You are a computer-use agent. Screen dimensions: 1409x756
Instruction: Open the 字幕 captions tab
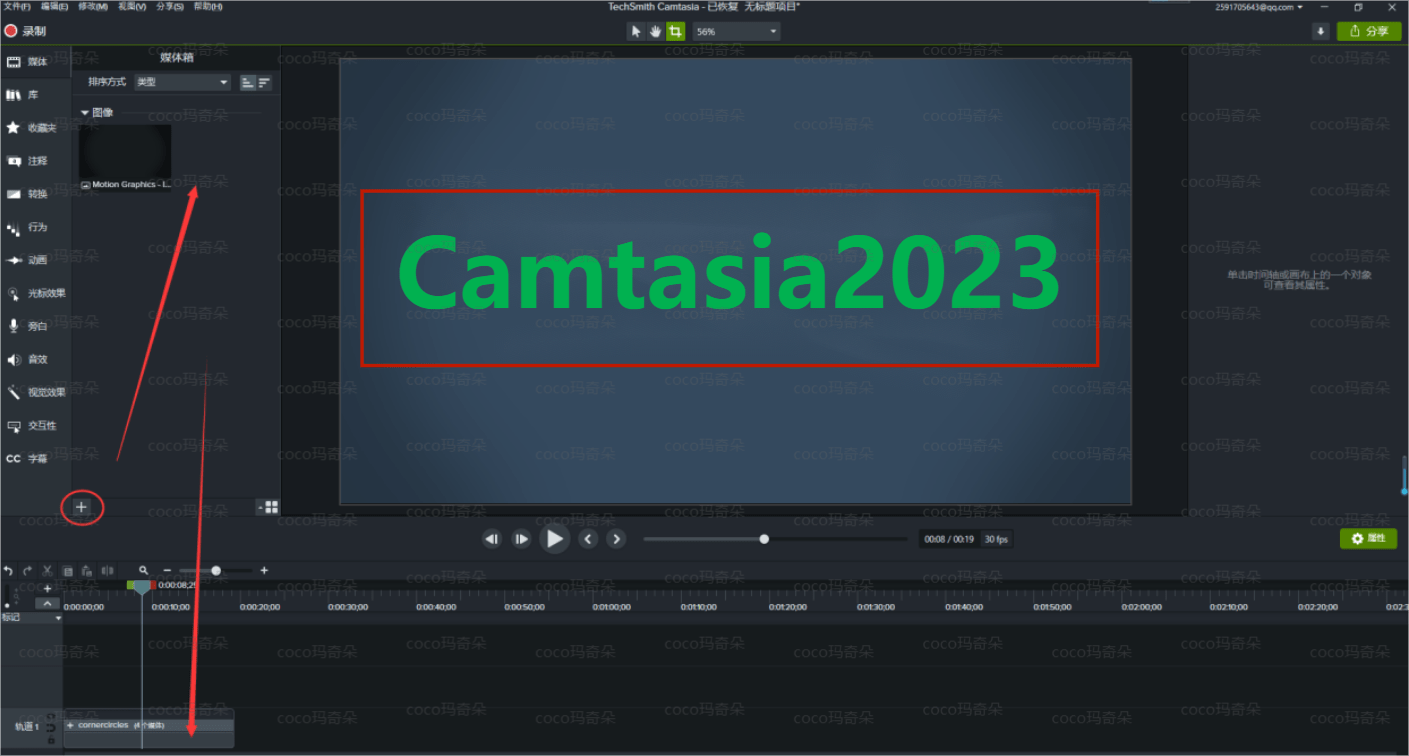click(36, 459)
